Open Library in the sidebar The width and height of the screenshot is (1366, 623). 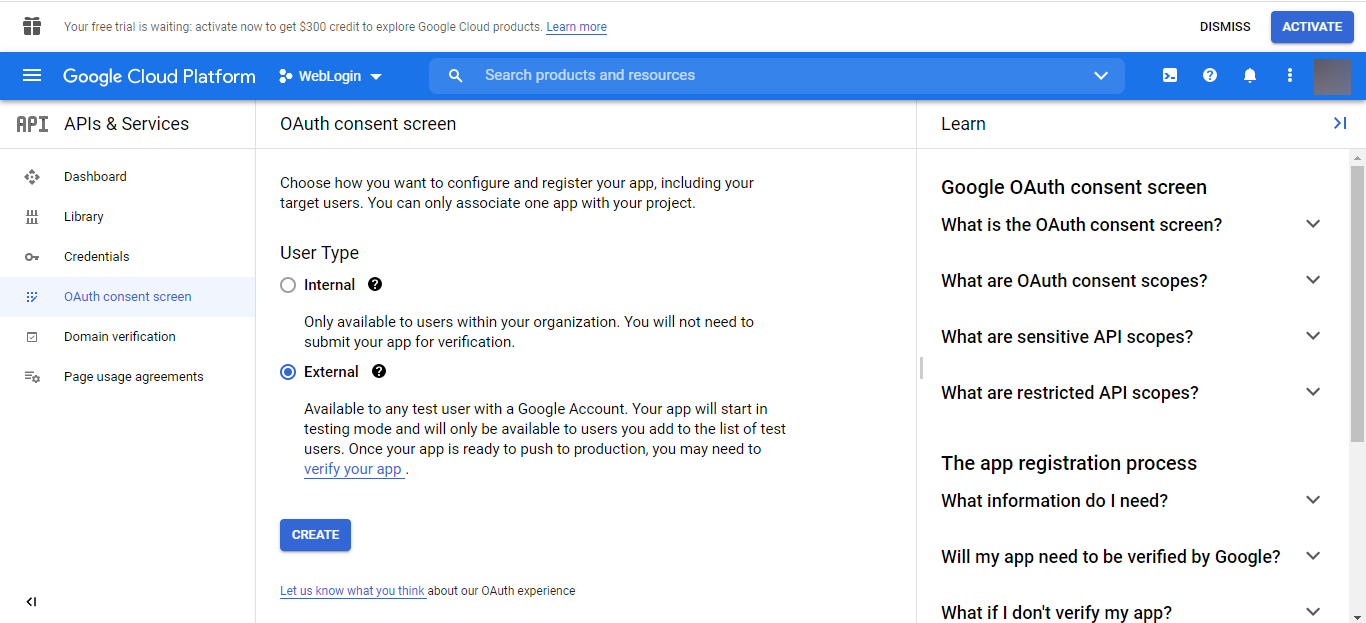click(127, 217)
